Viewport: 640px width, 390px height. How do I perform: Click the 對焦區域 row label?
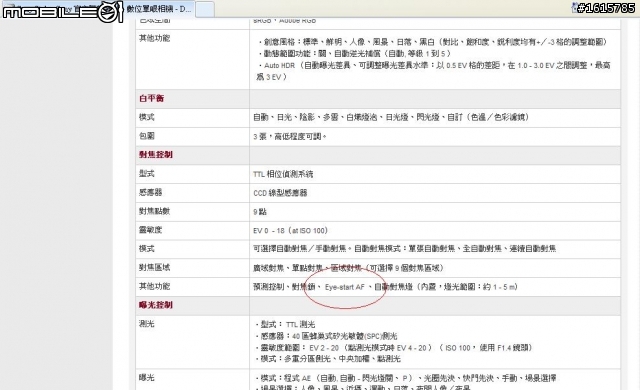click(x=154, y=267)
